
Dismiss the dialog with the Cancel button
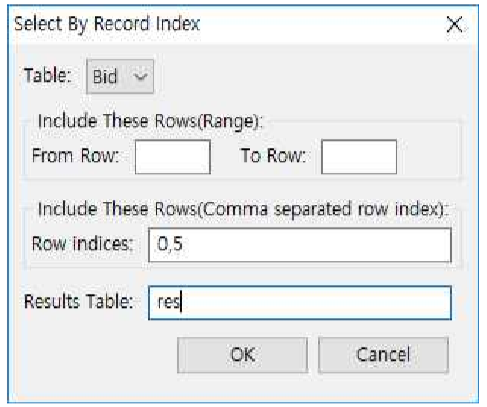(383, 355)
